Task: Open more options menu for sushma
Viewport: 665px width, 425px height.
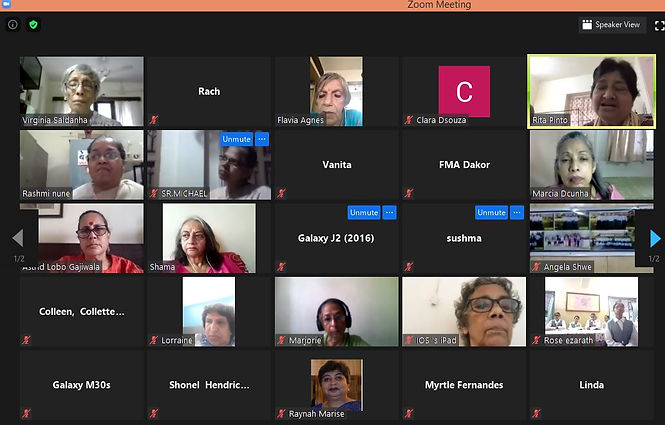Action: 517,212
